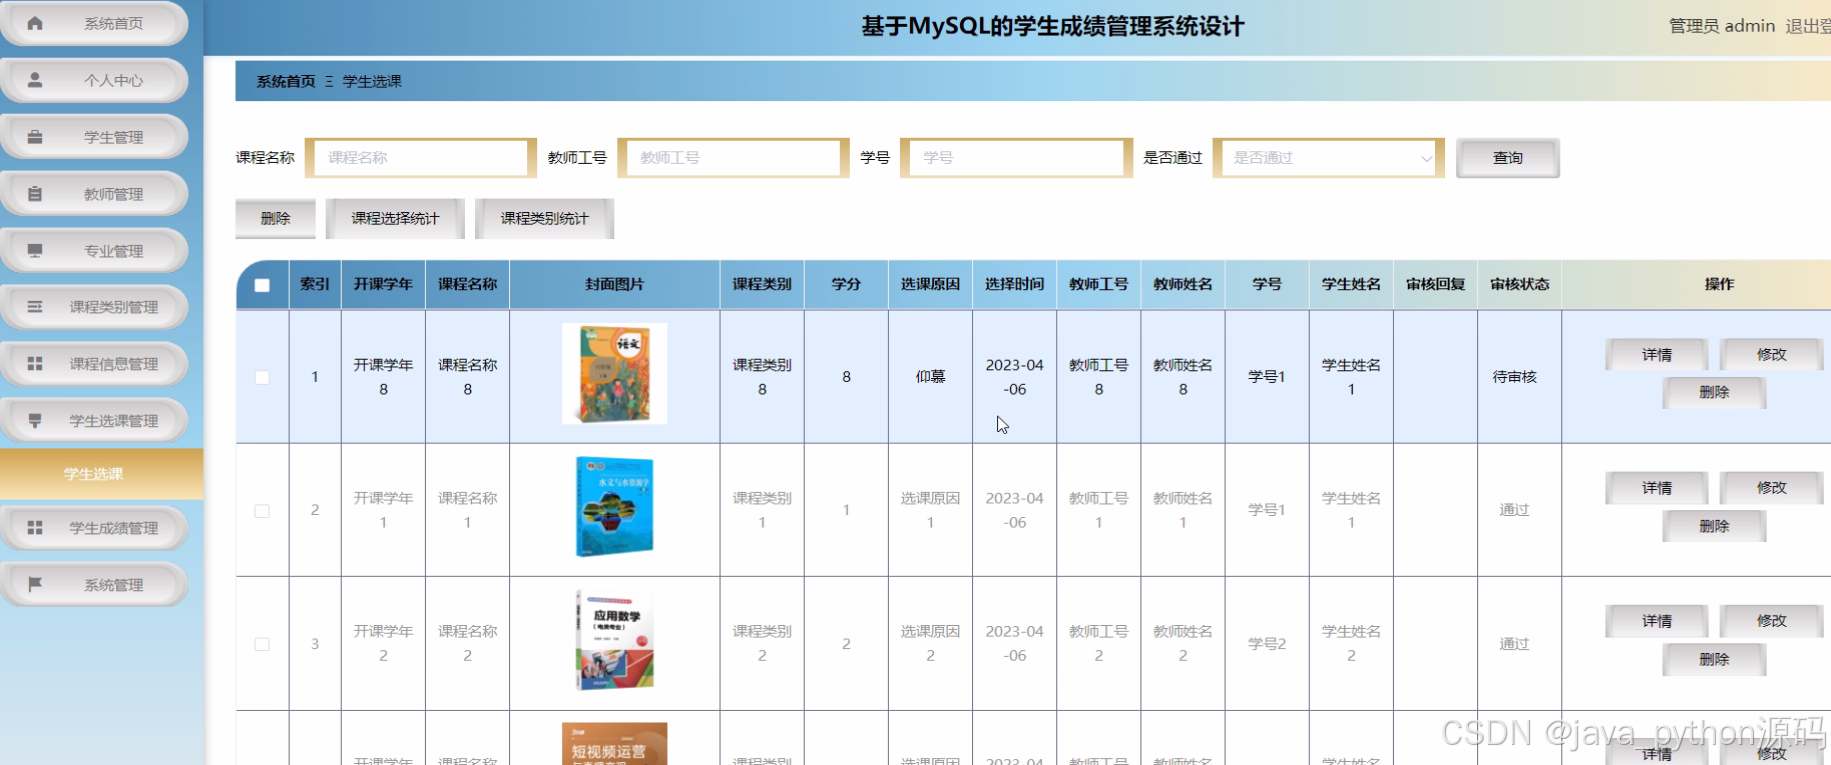Click 详情 for row 3
Screen dimensions: 1831x765
click(1656, 621)
